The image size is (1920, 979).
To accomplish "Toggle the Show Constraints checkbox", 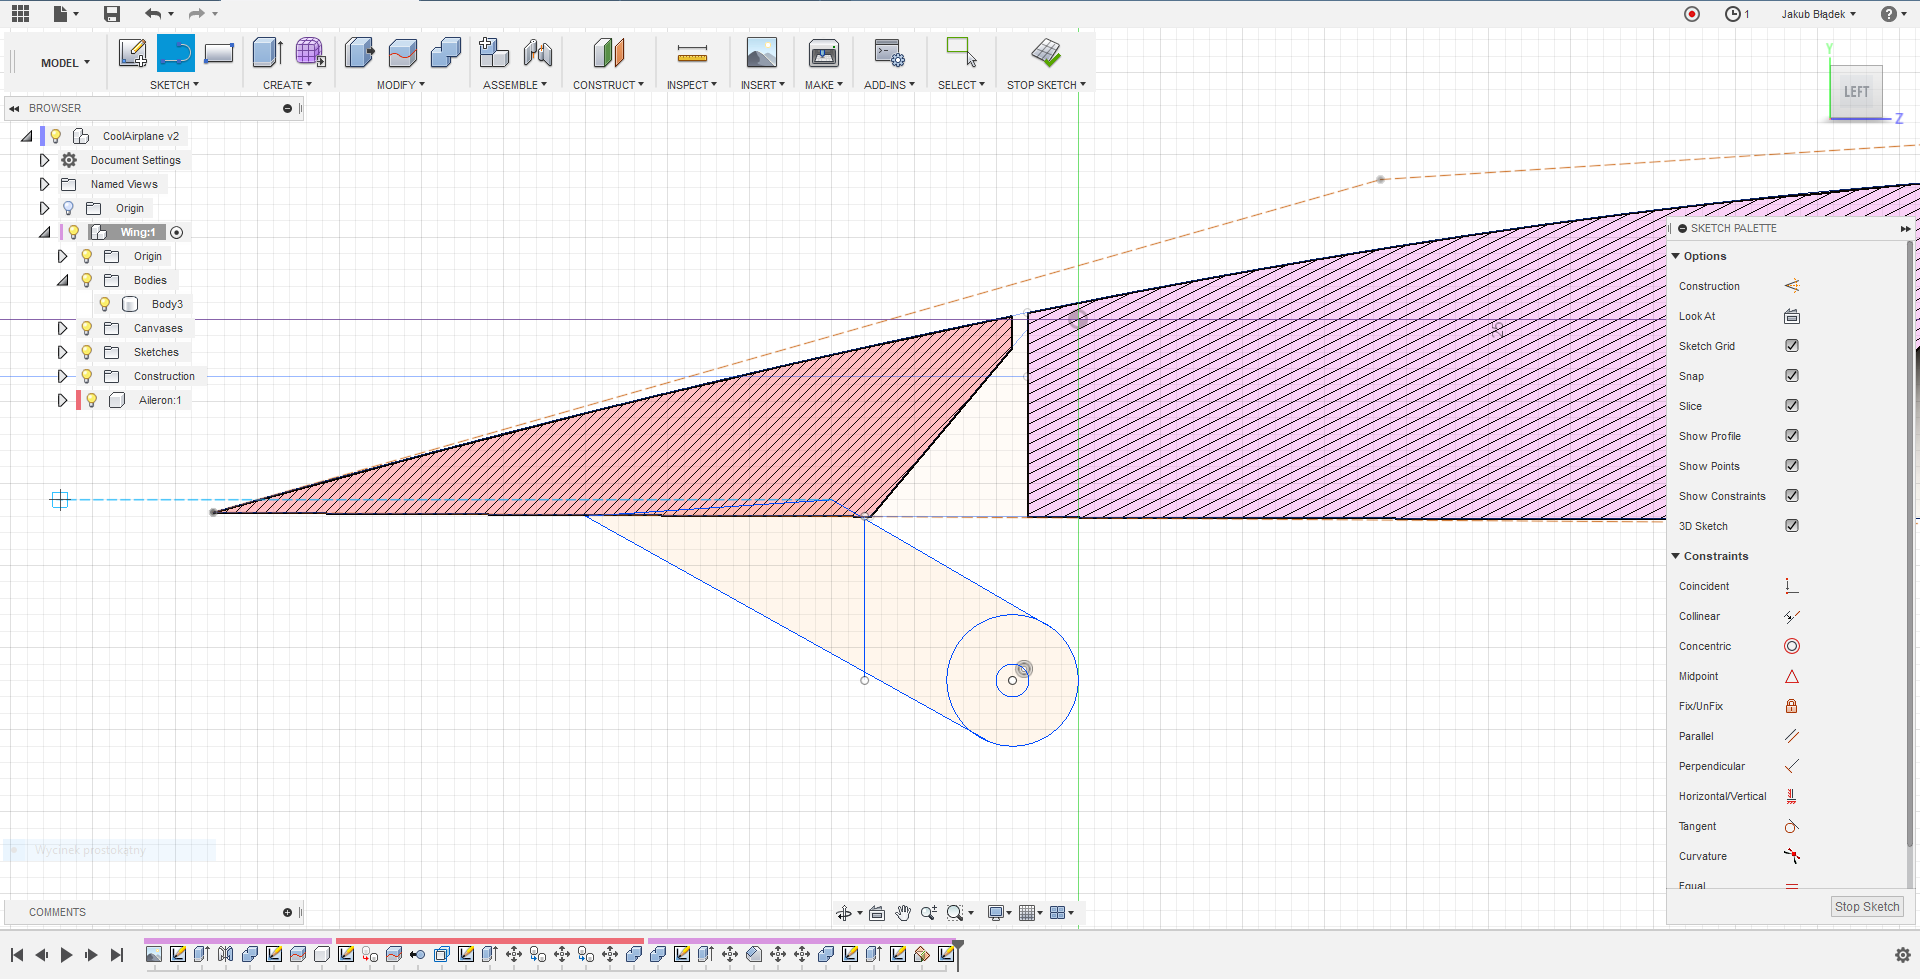I will click(1792, 496).
